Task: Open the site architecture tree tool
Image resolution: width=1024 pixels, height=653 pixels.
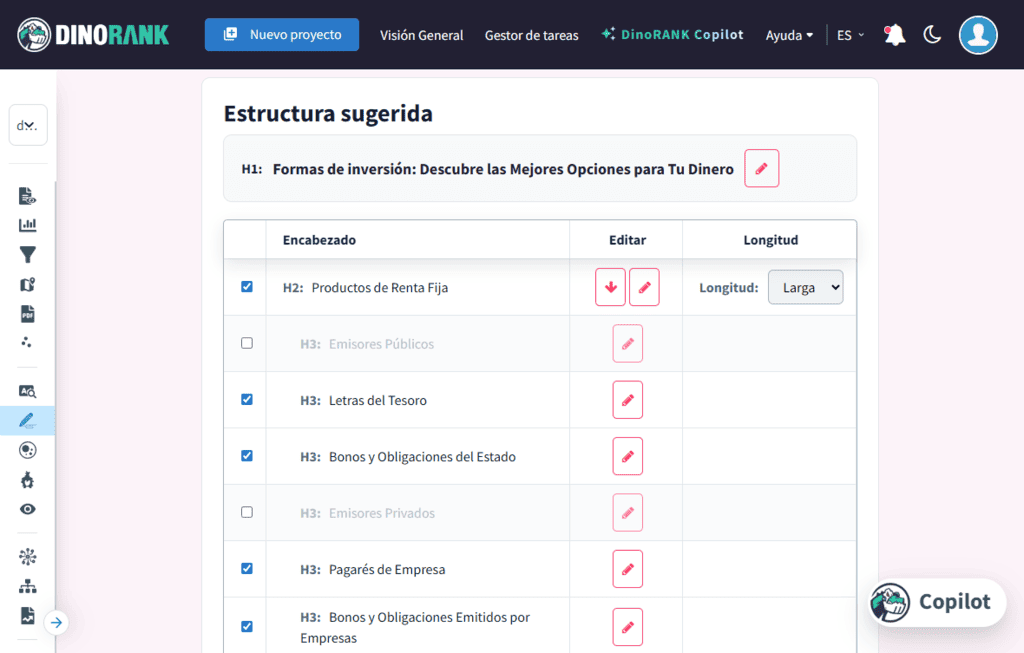Action: coord(27,584)
